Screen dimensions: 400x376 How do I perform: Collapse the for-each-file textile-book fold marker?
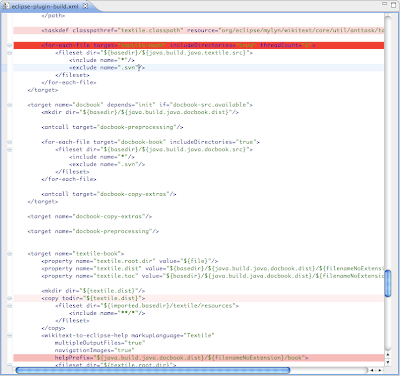[10, 45]
